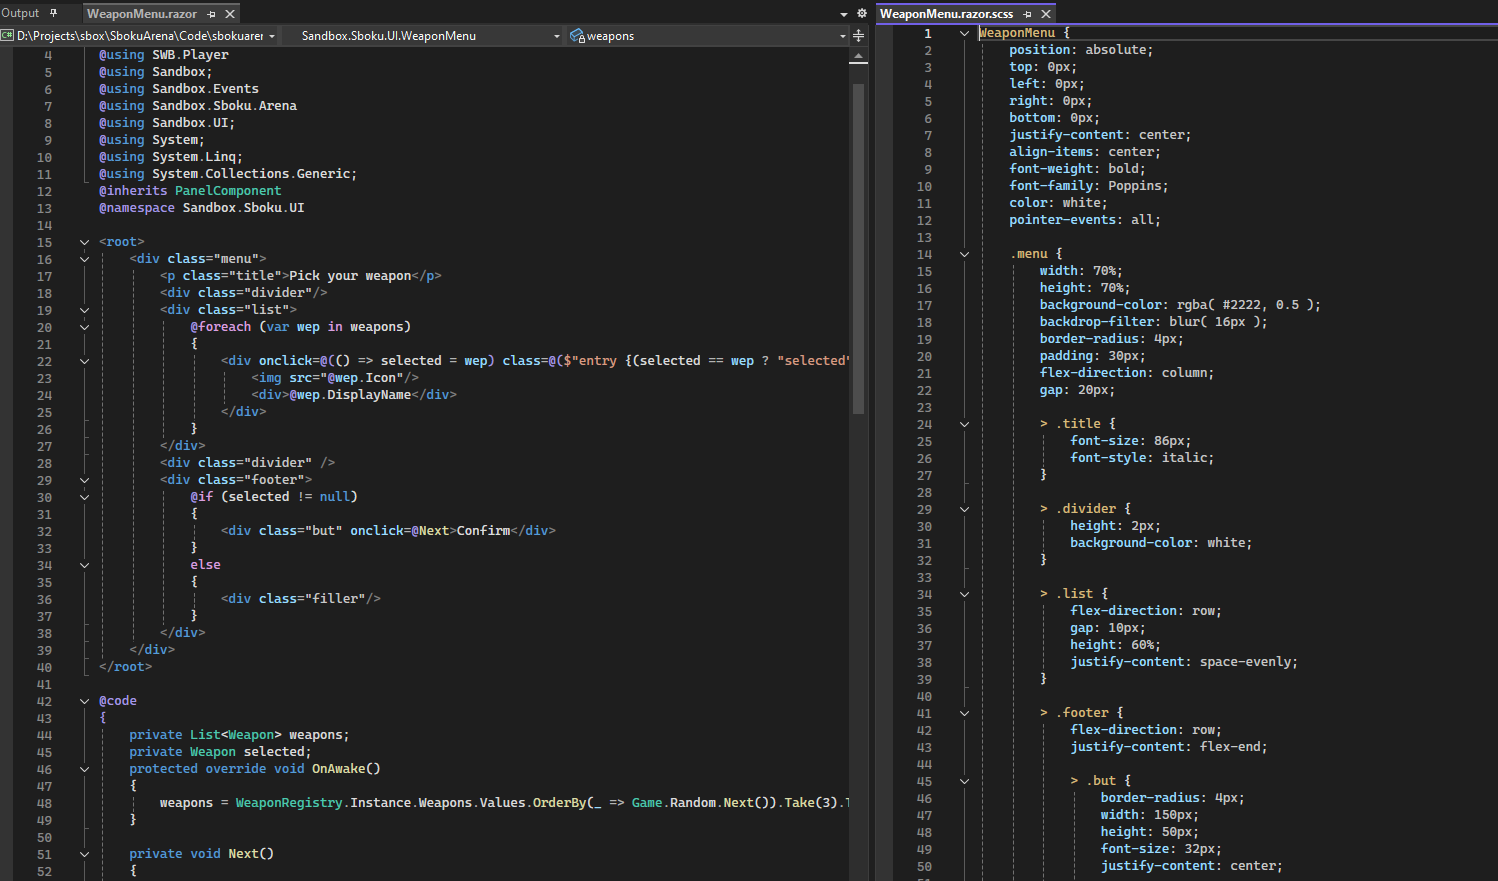This screenshot has height=881, width=1498.
Task: Activate the WeaponMenu.razor.scss tab
Action: 946,14
